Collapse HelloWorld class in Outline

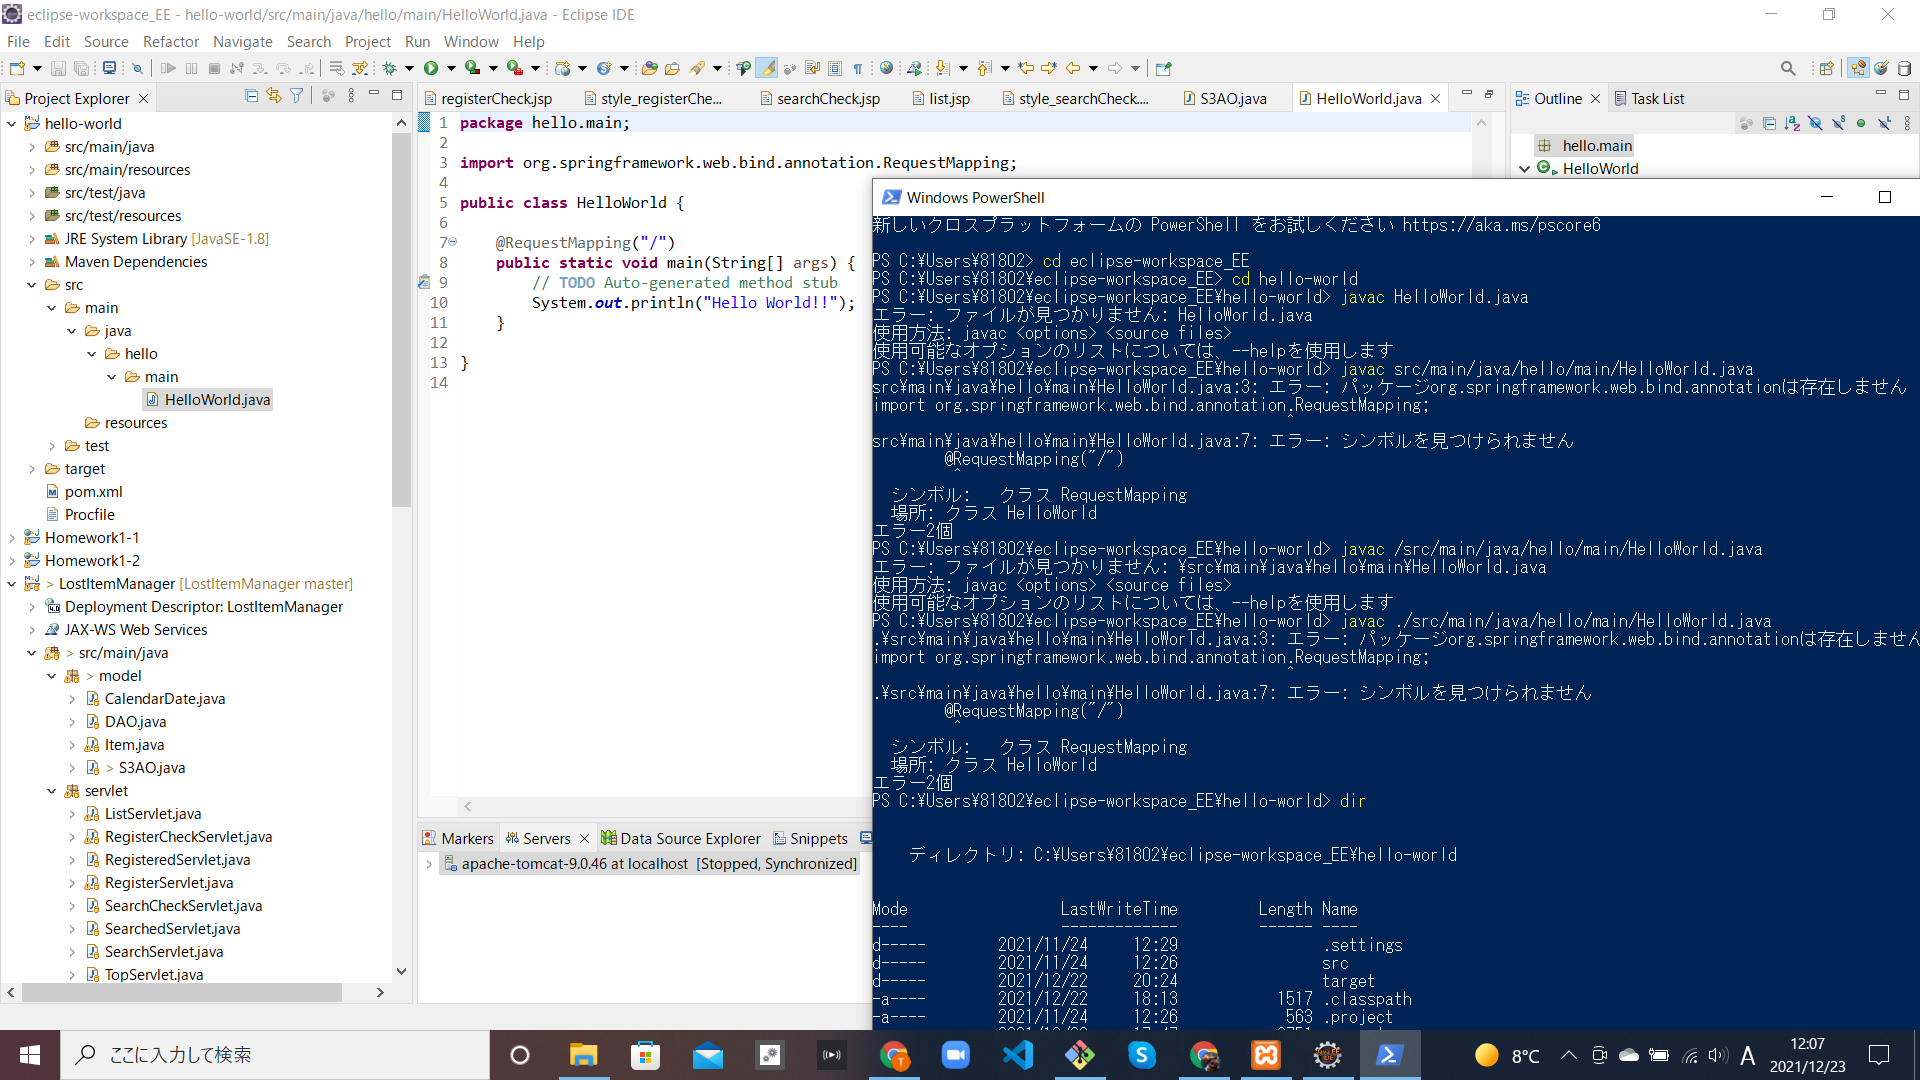tap(1524, 169)
